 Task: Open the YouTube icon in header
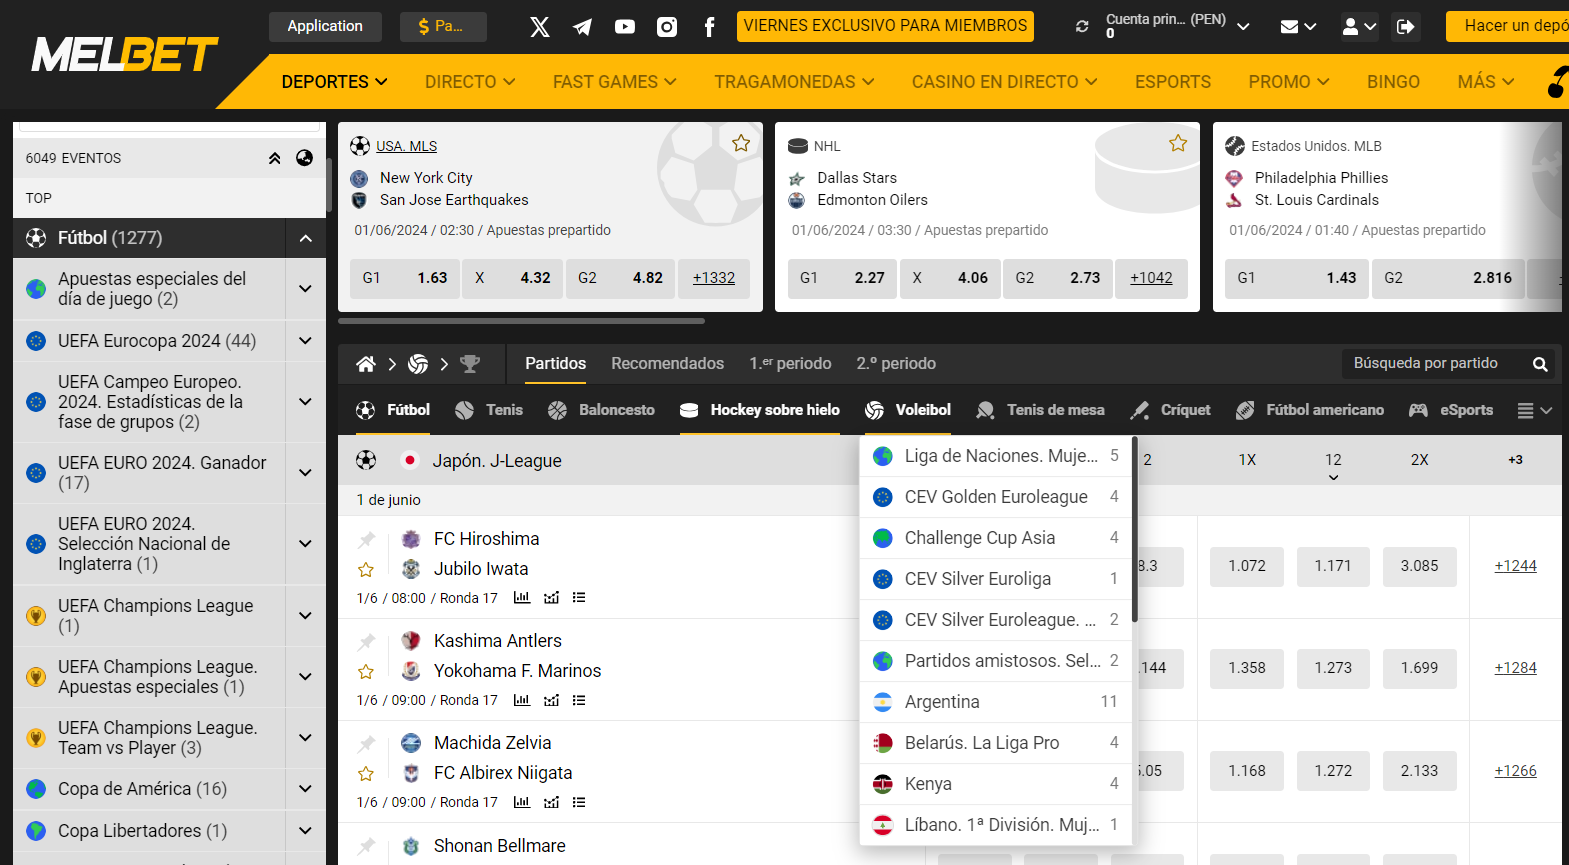coord(625,27)
